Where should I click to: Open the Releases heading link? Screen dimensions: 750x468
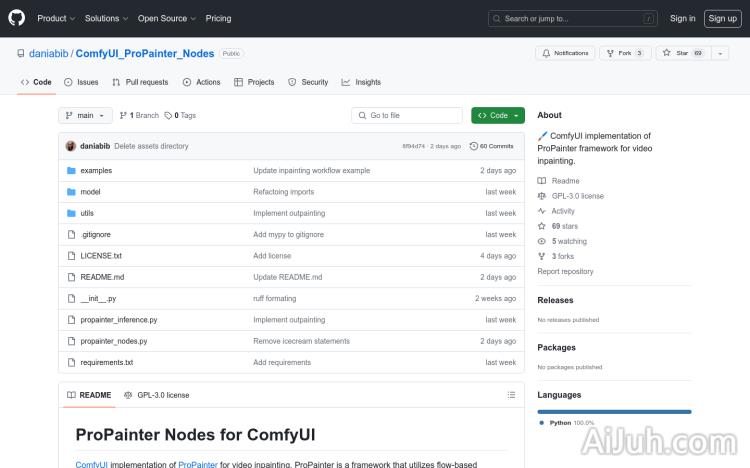pos(555,300)
